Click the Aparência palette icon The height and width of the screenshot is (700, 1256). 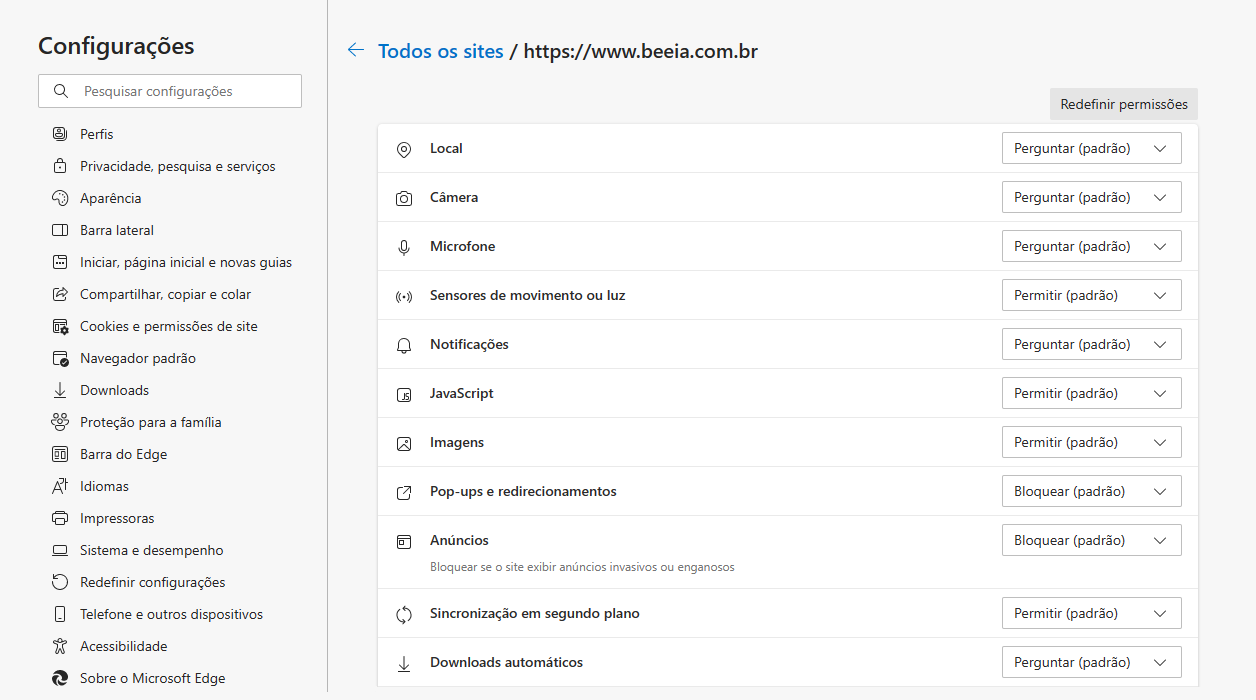click(60, 198)
